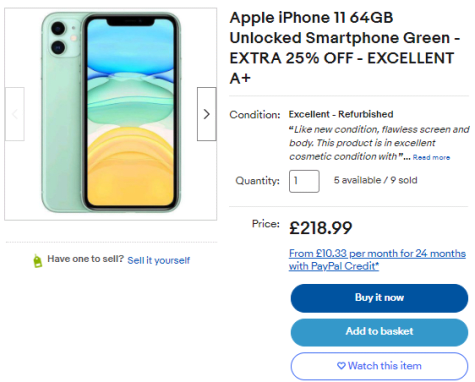Click the Condition: label
Viewport: 475px width, 382px height.
[x=255, y=115]
